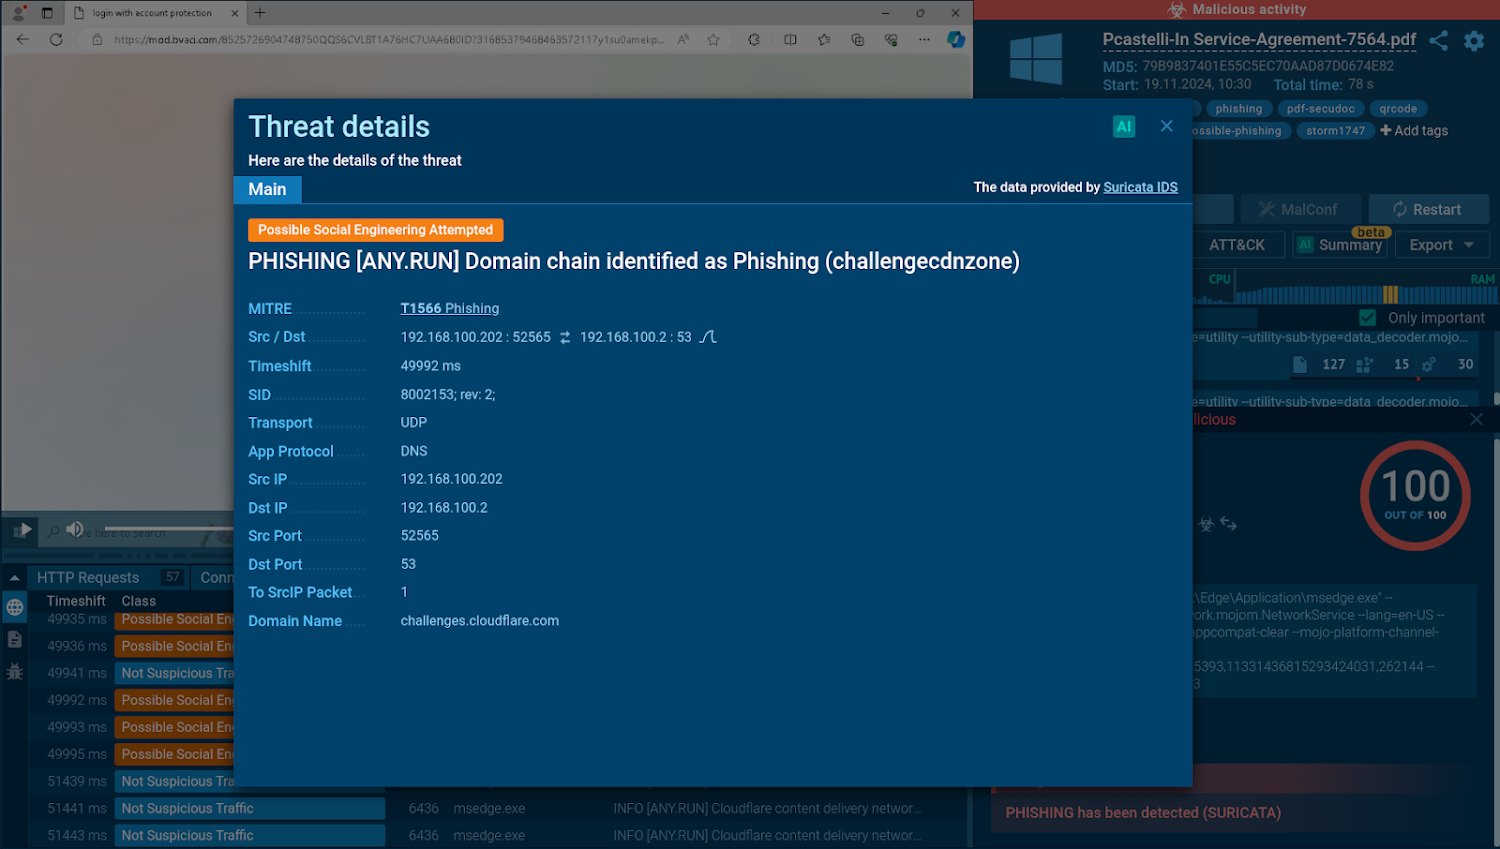Open a new browser tab with plus
1500x849 pixels.
point(260,13)
